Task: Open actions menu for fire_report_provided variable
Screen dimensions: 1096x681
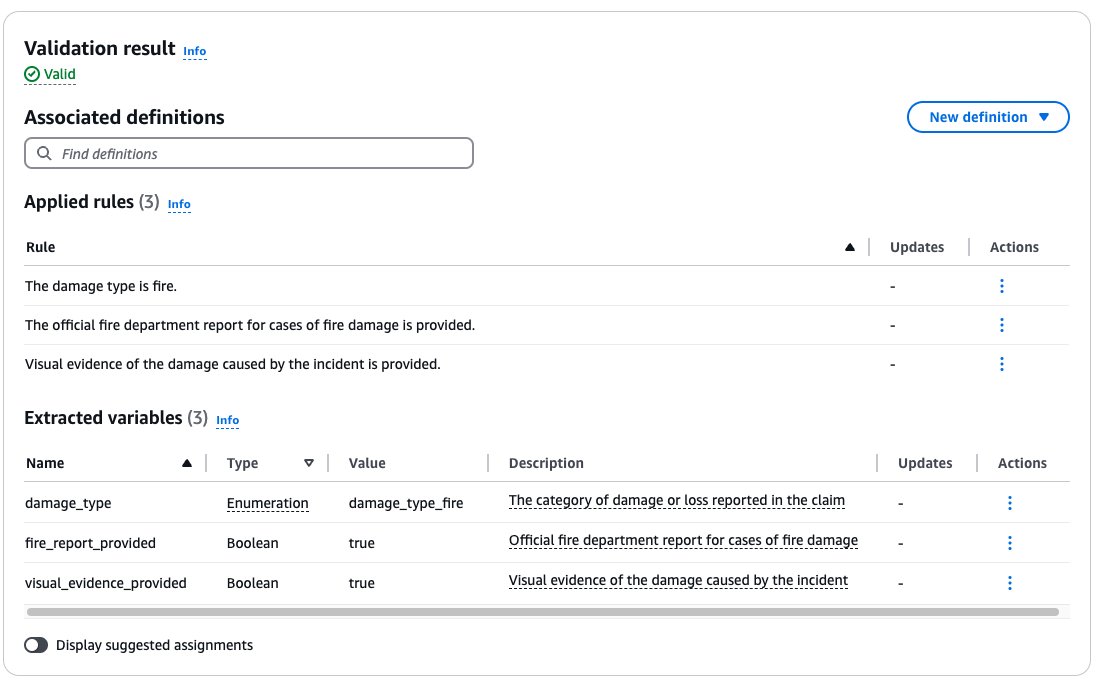Action: [x=1009, y=542]
